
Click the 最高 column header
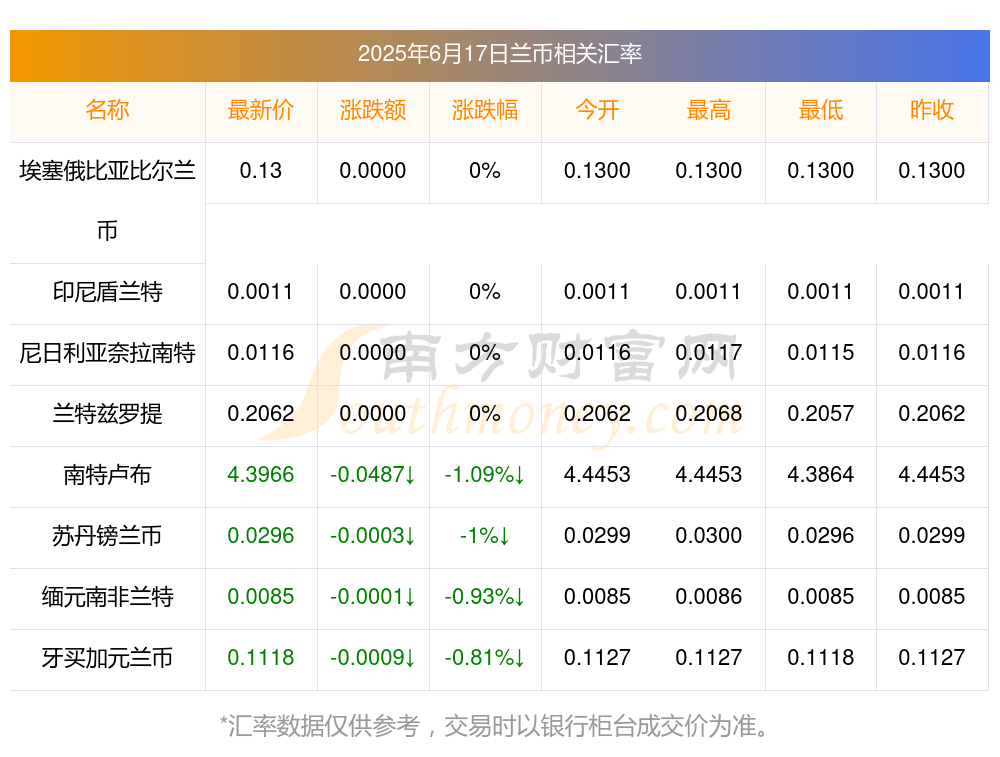click(709, 110)
